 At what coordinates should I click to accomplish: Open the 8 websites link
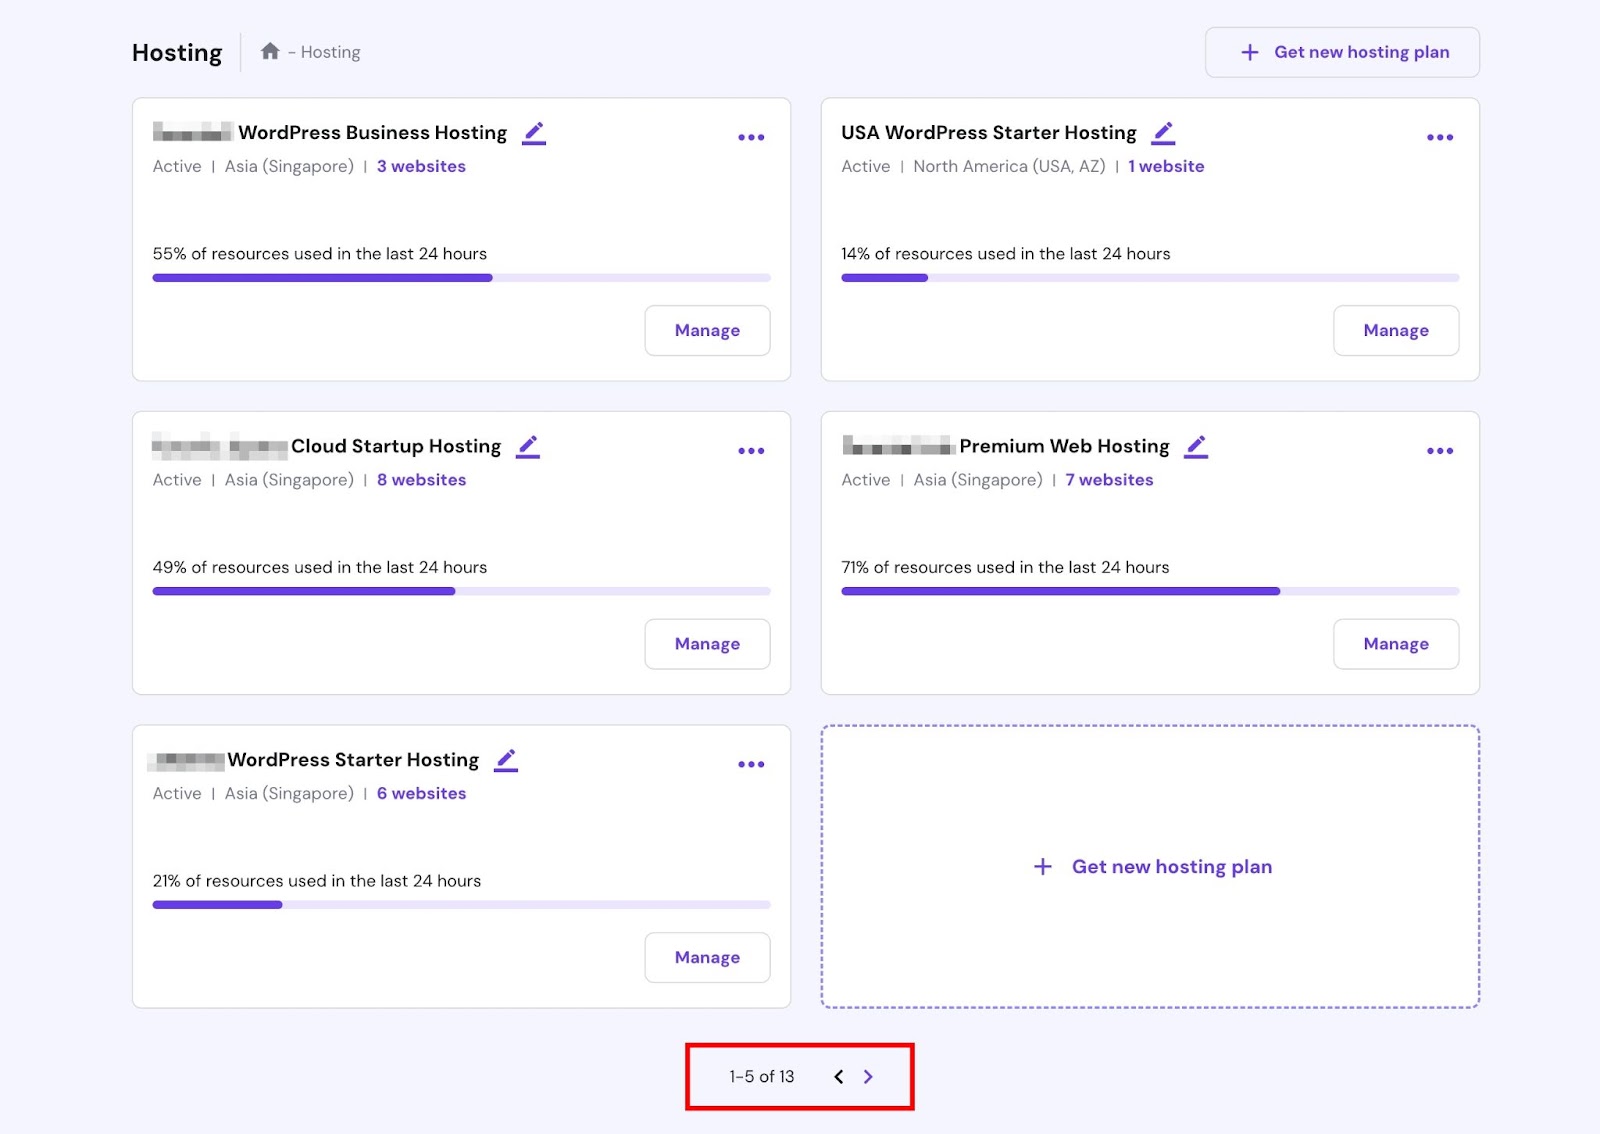(x=421, y=480)
